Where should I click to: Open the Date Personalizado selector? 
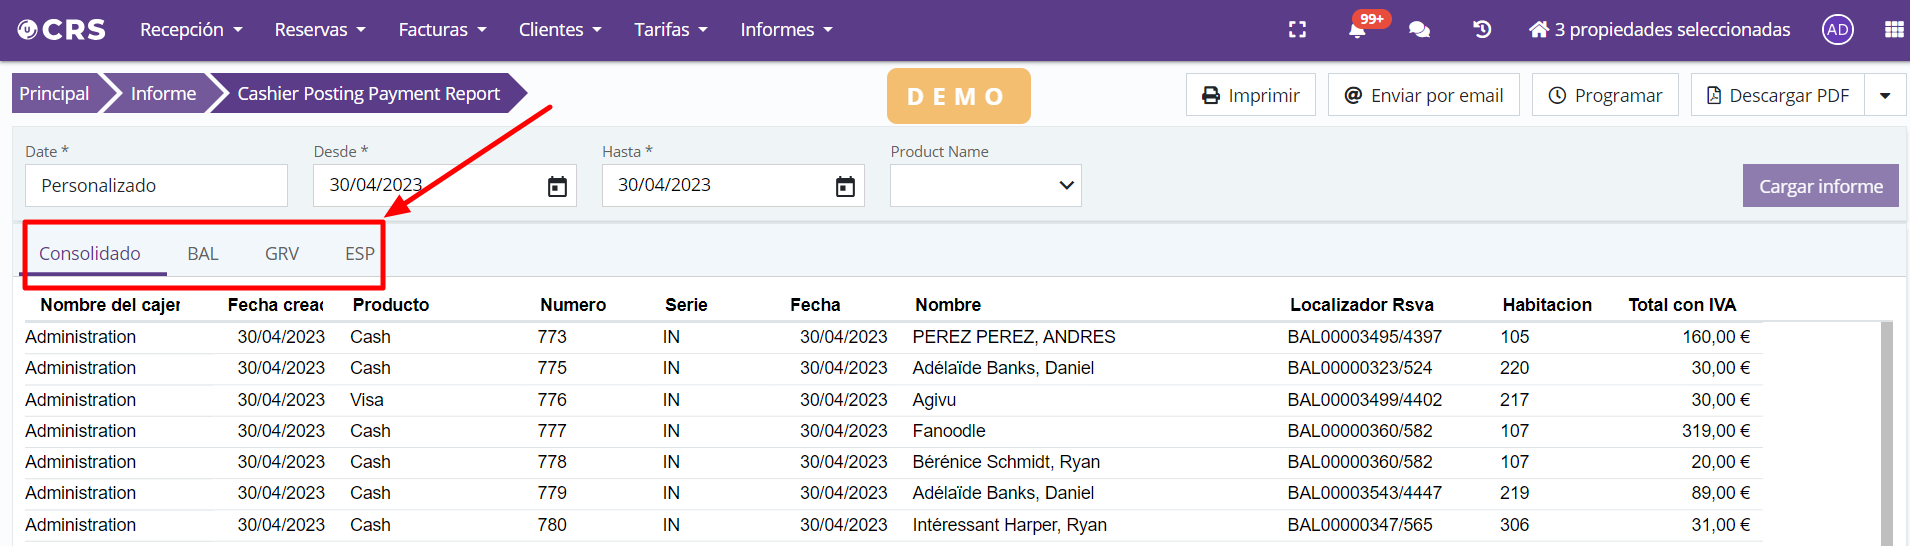156,186
